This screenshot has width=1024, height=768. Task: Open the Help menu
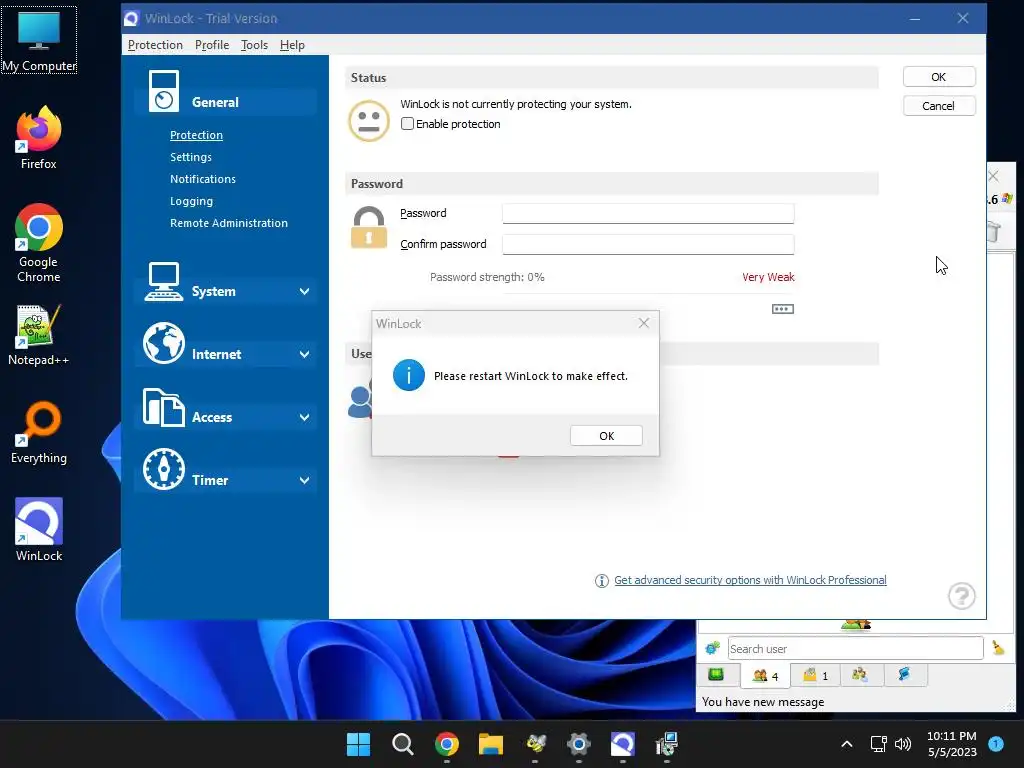pyautogui.click(x=292, y=44)
